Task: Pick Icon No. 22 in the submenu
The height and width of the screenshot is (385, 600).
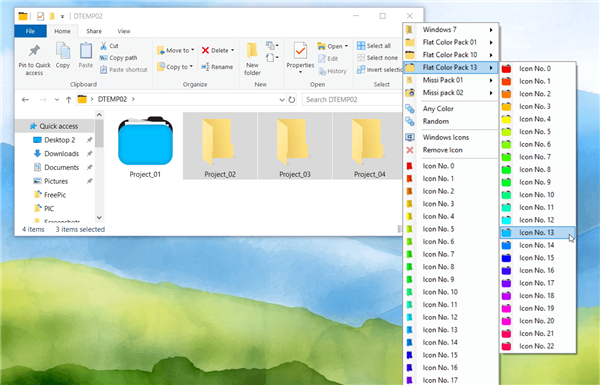Action: point(538,346)
